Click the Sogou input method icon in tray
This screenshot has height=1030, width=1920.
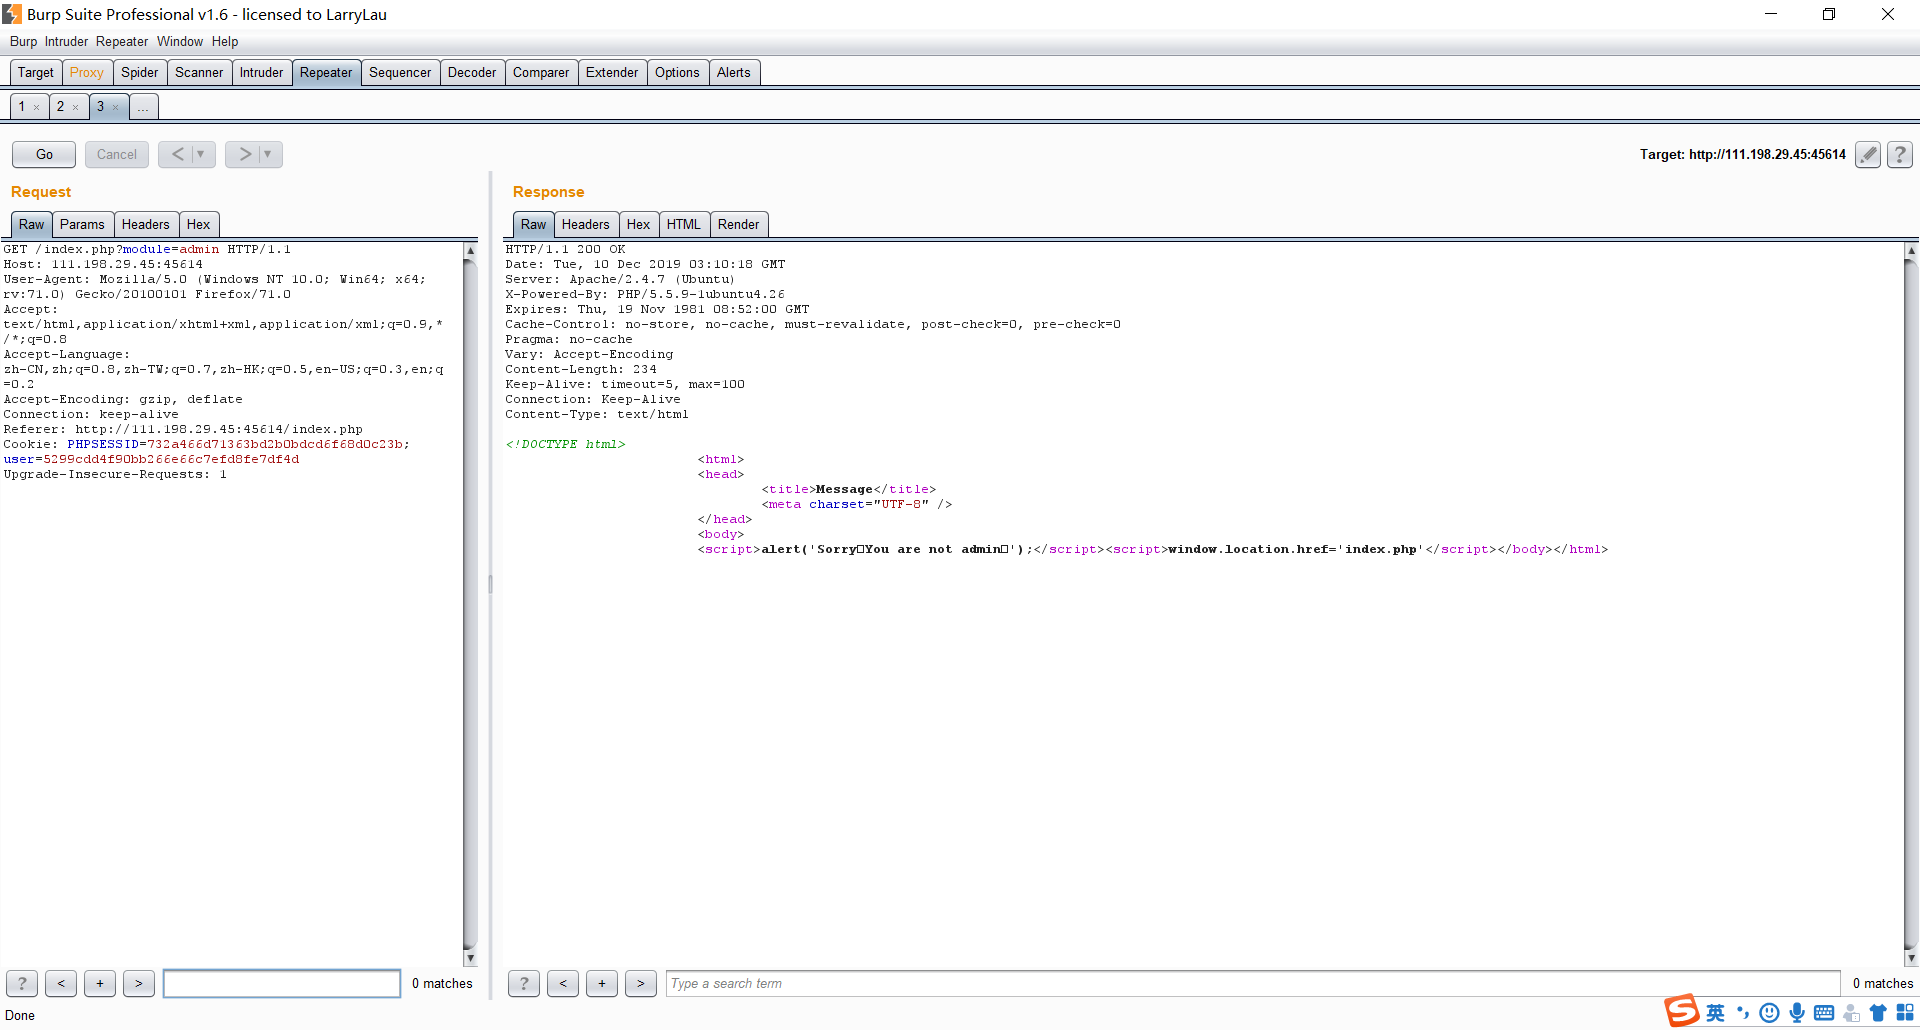point(1682,1011)
